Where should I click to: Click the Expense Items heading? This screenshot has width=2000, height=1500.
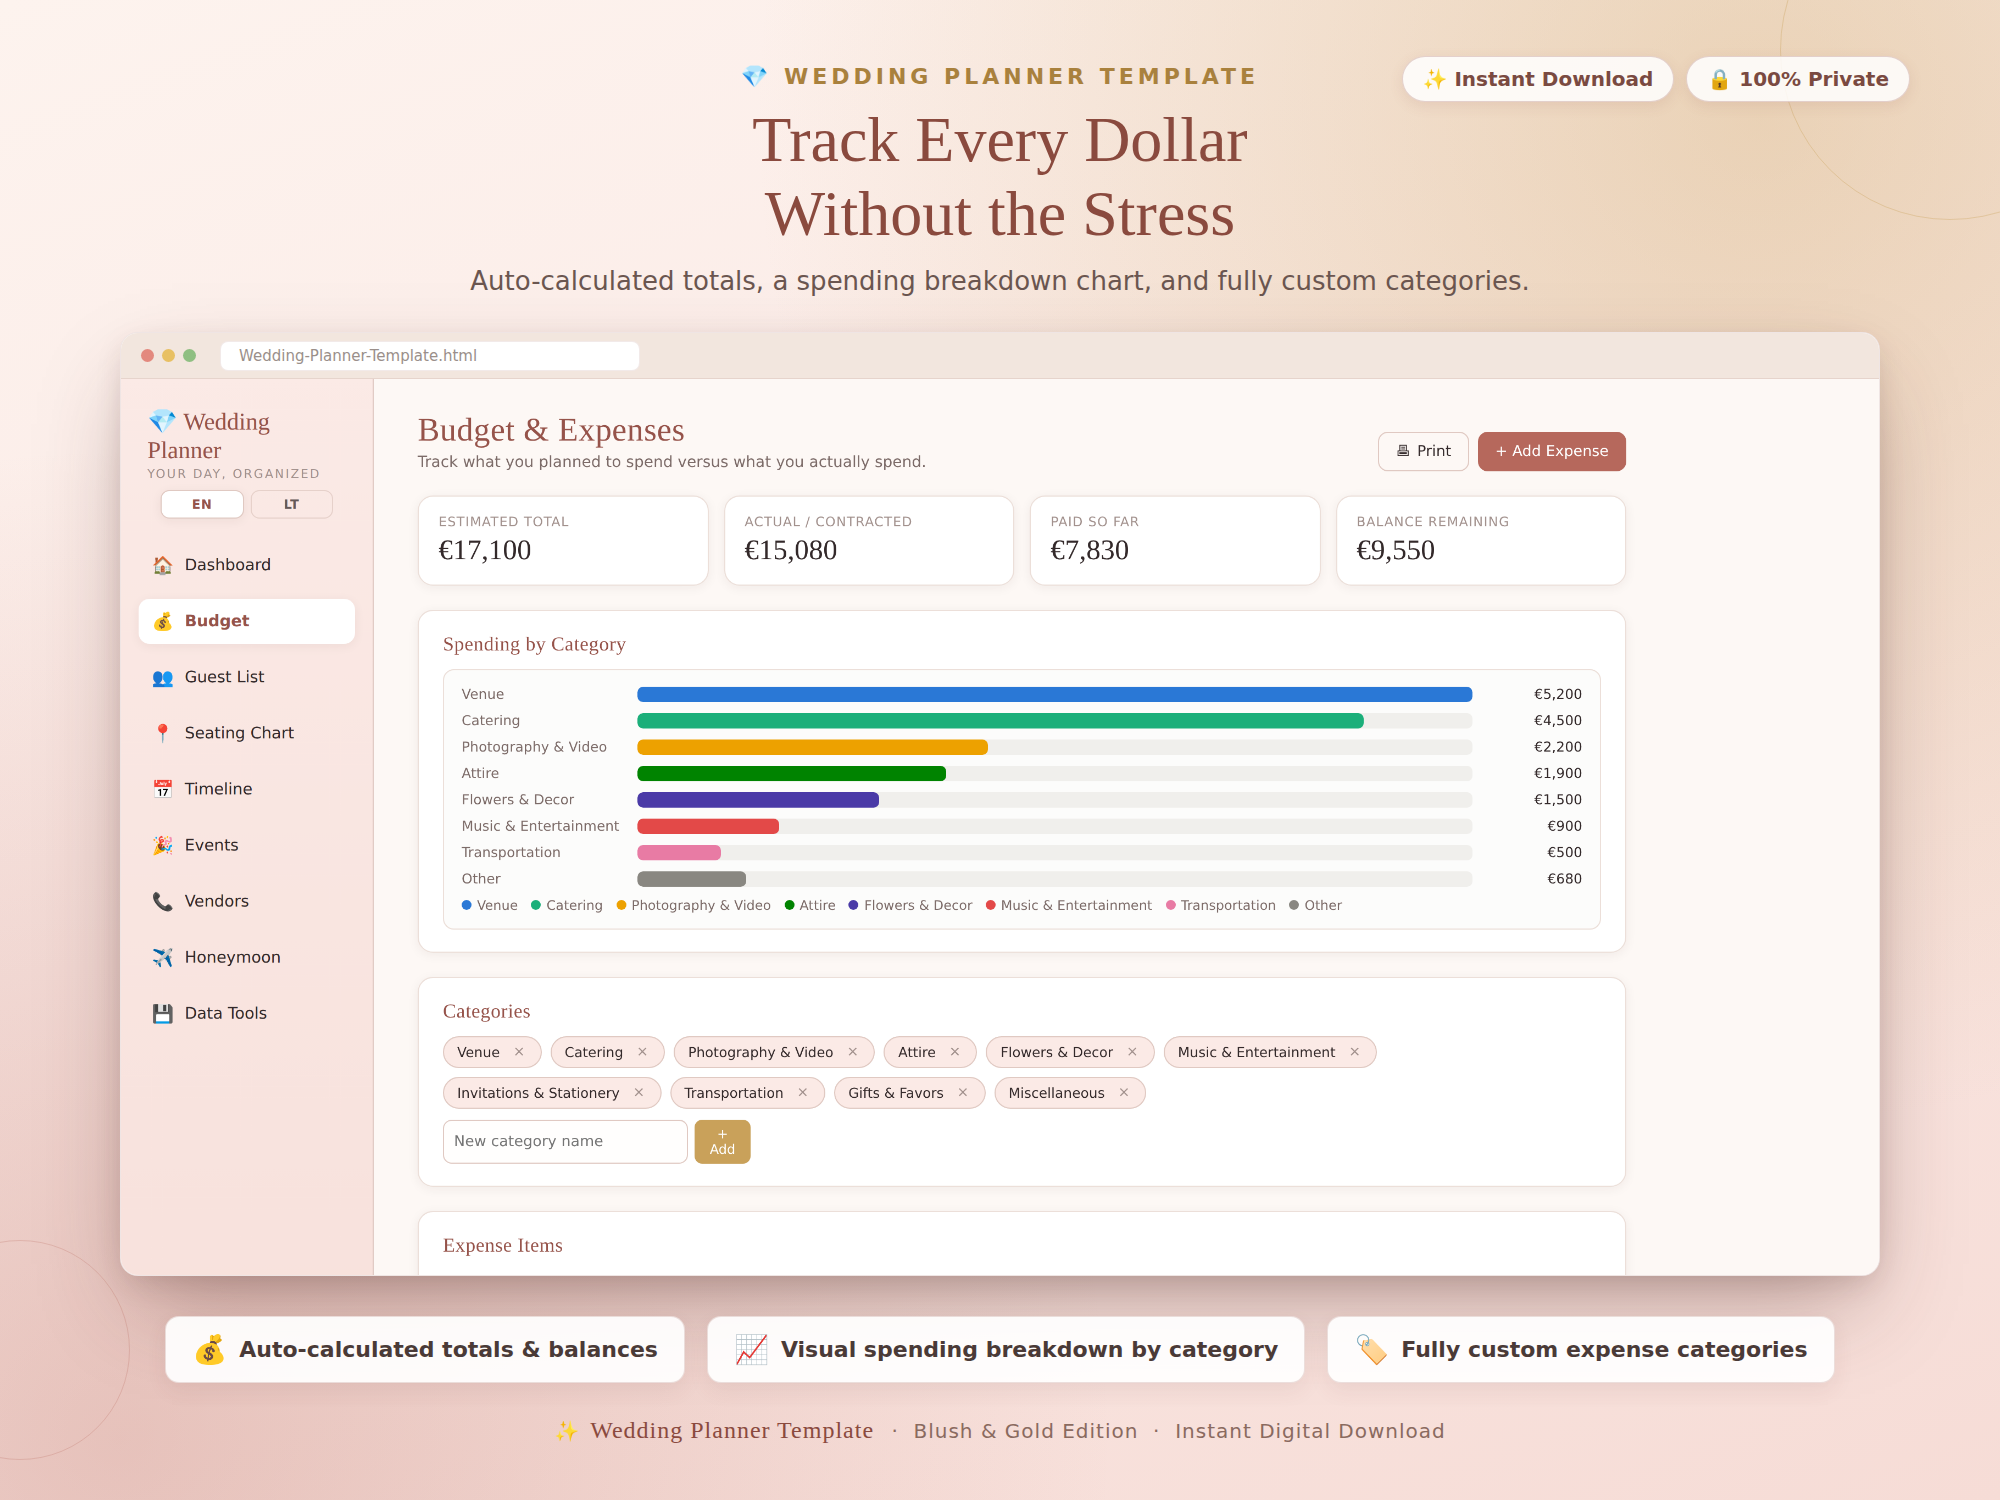tap(503, 1245)
